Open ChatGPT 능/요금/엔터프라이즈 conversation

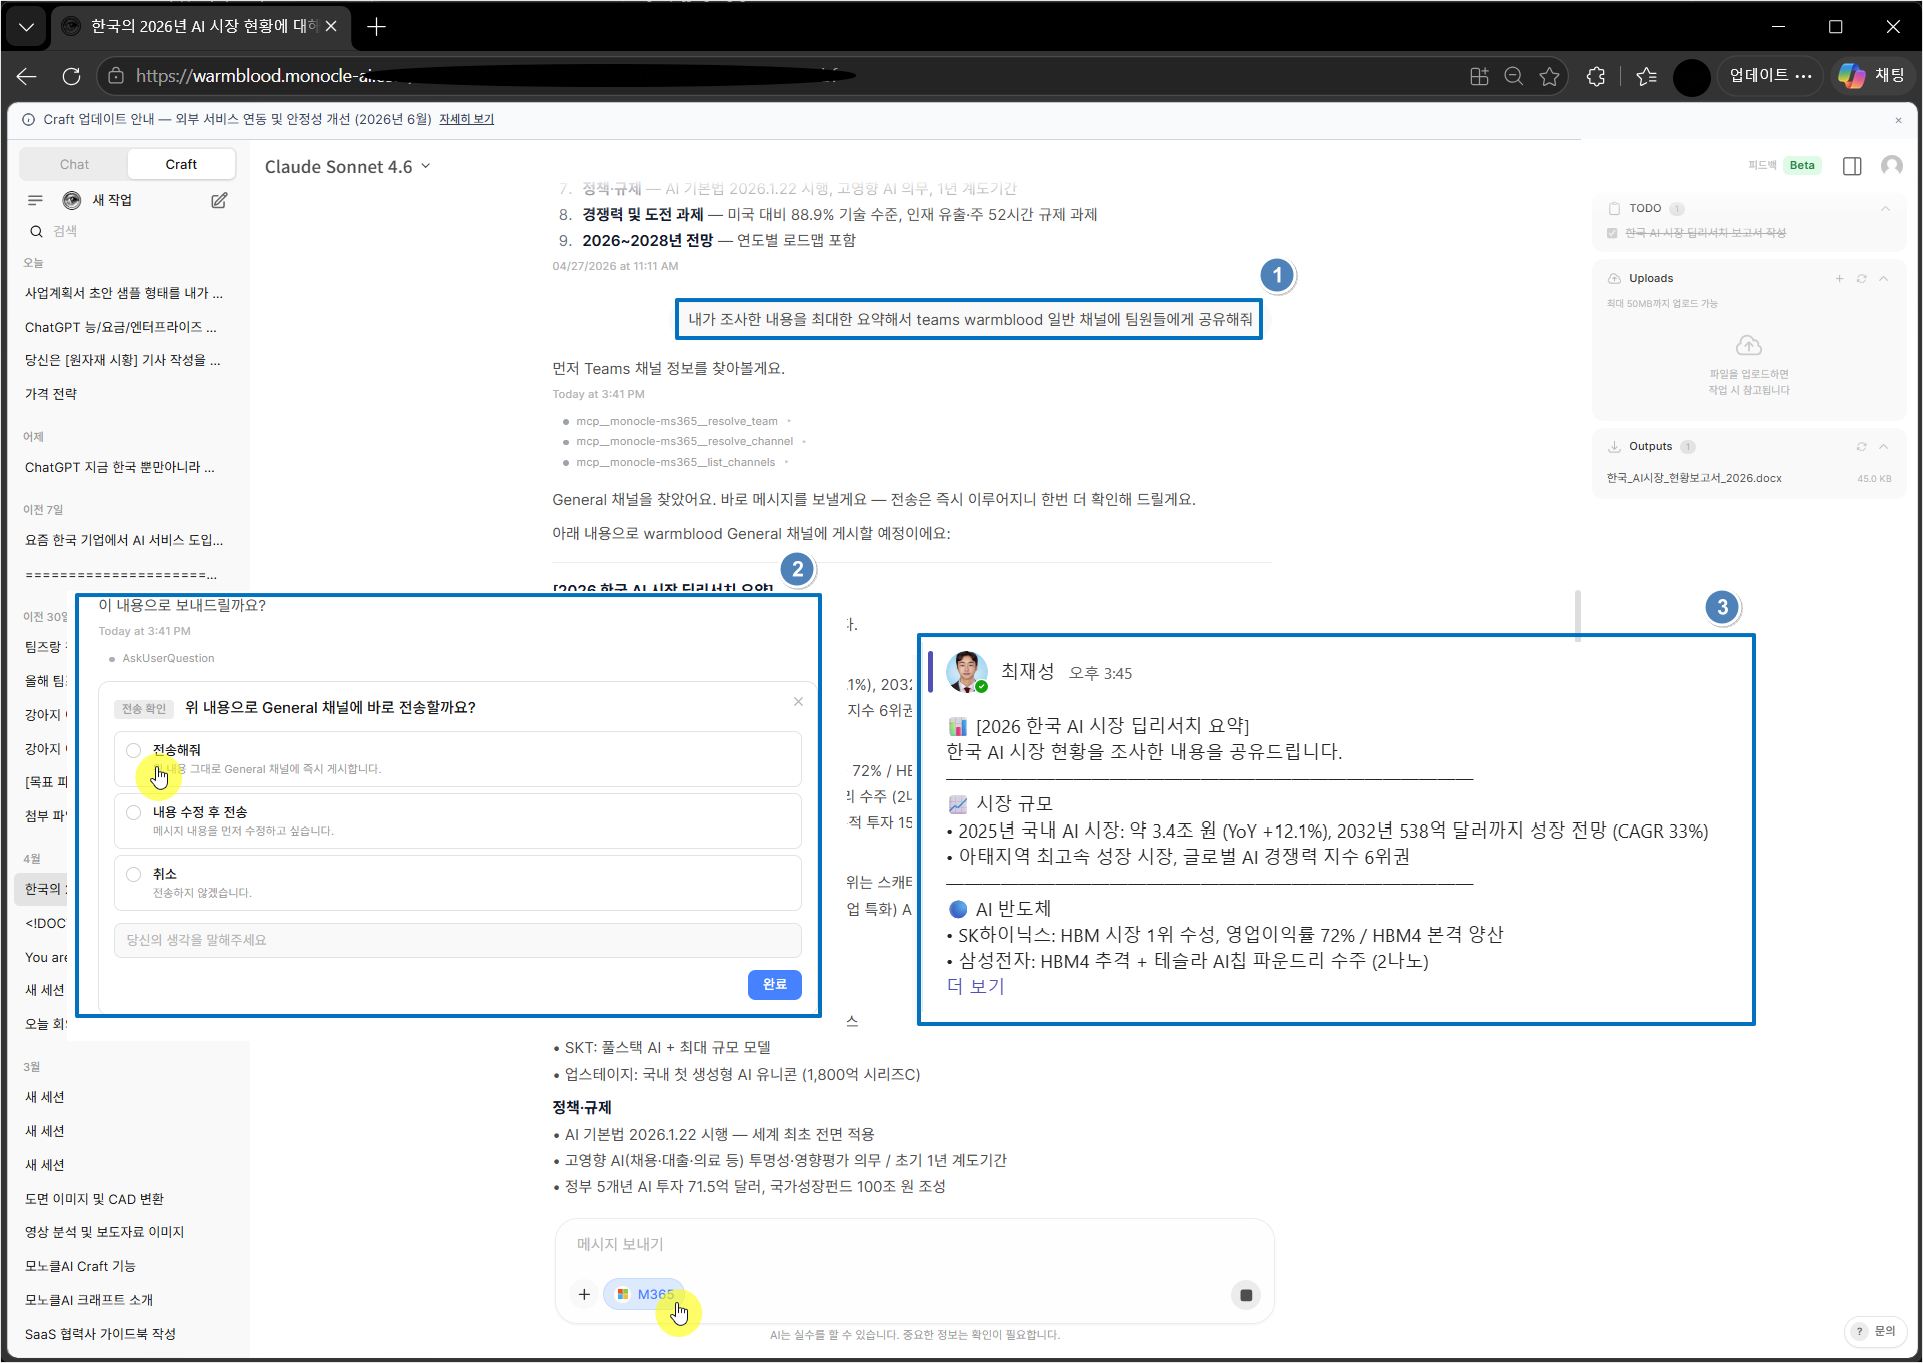coord(121,327)
